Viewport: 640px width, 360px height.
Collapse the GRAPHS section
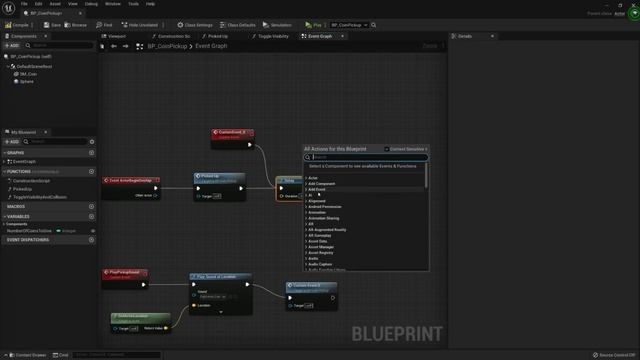[4, 153]
